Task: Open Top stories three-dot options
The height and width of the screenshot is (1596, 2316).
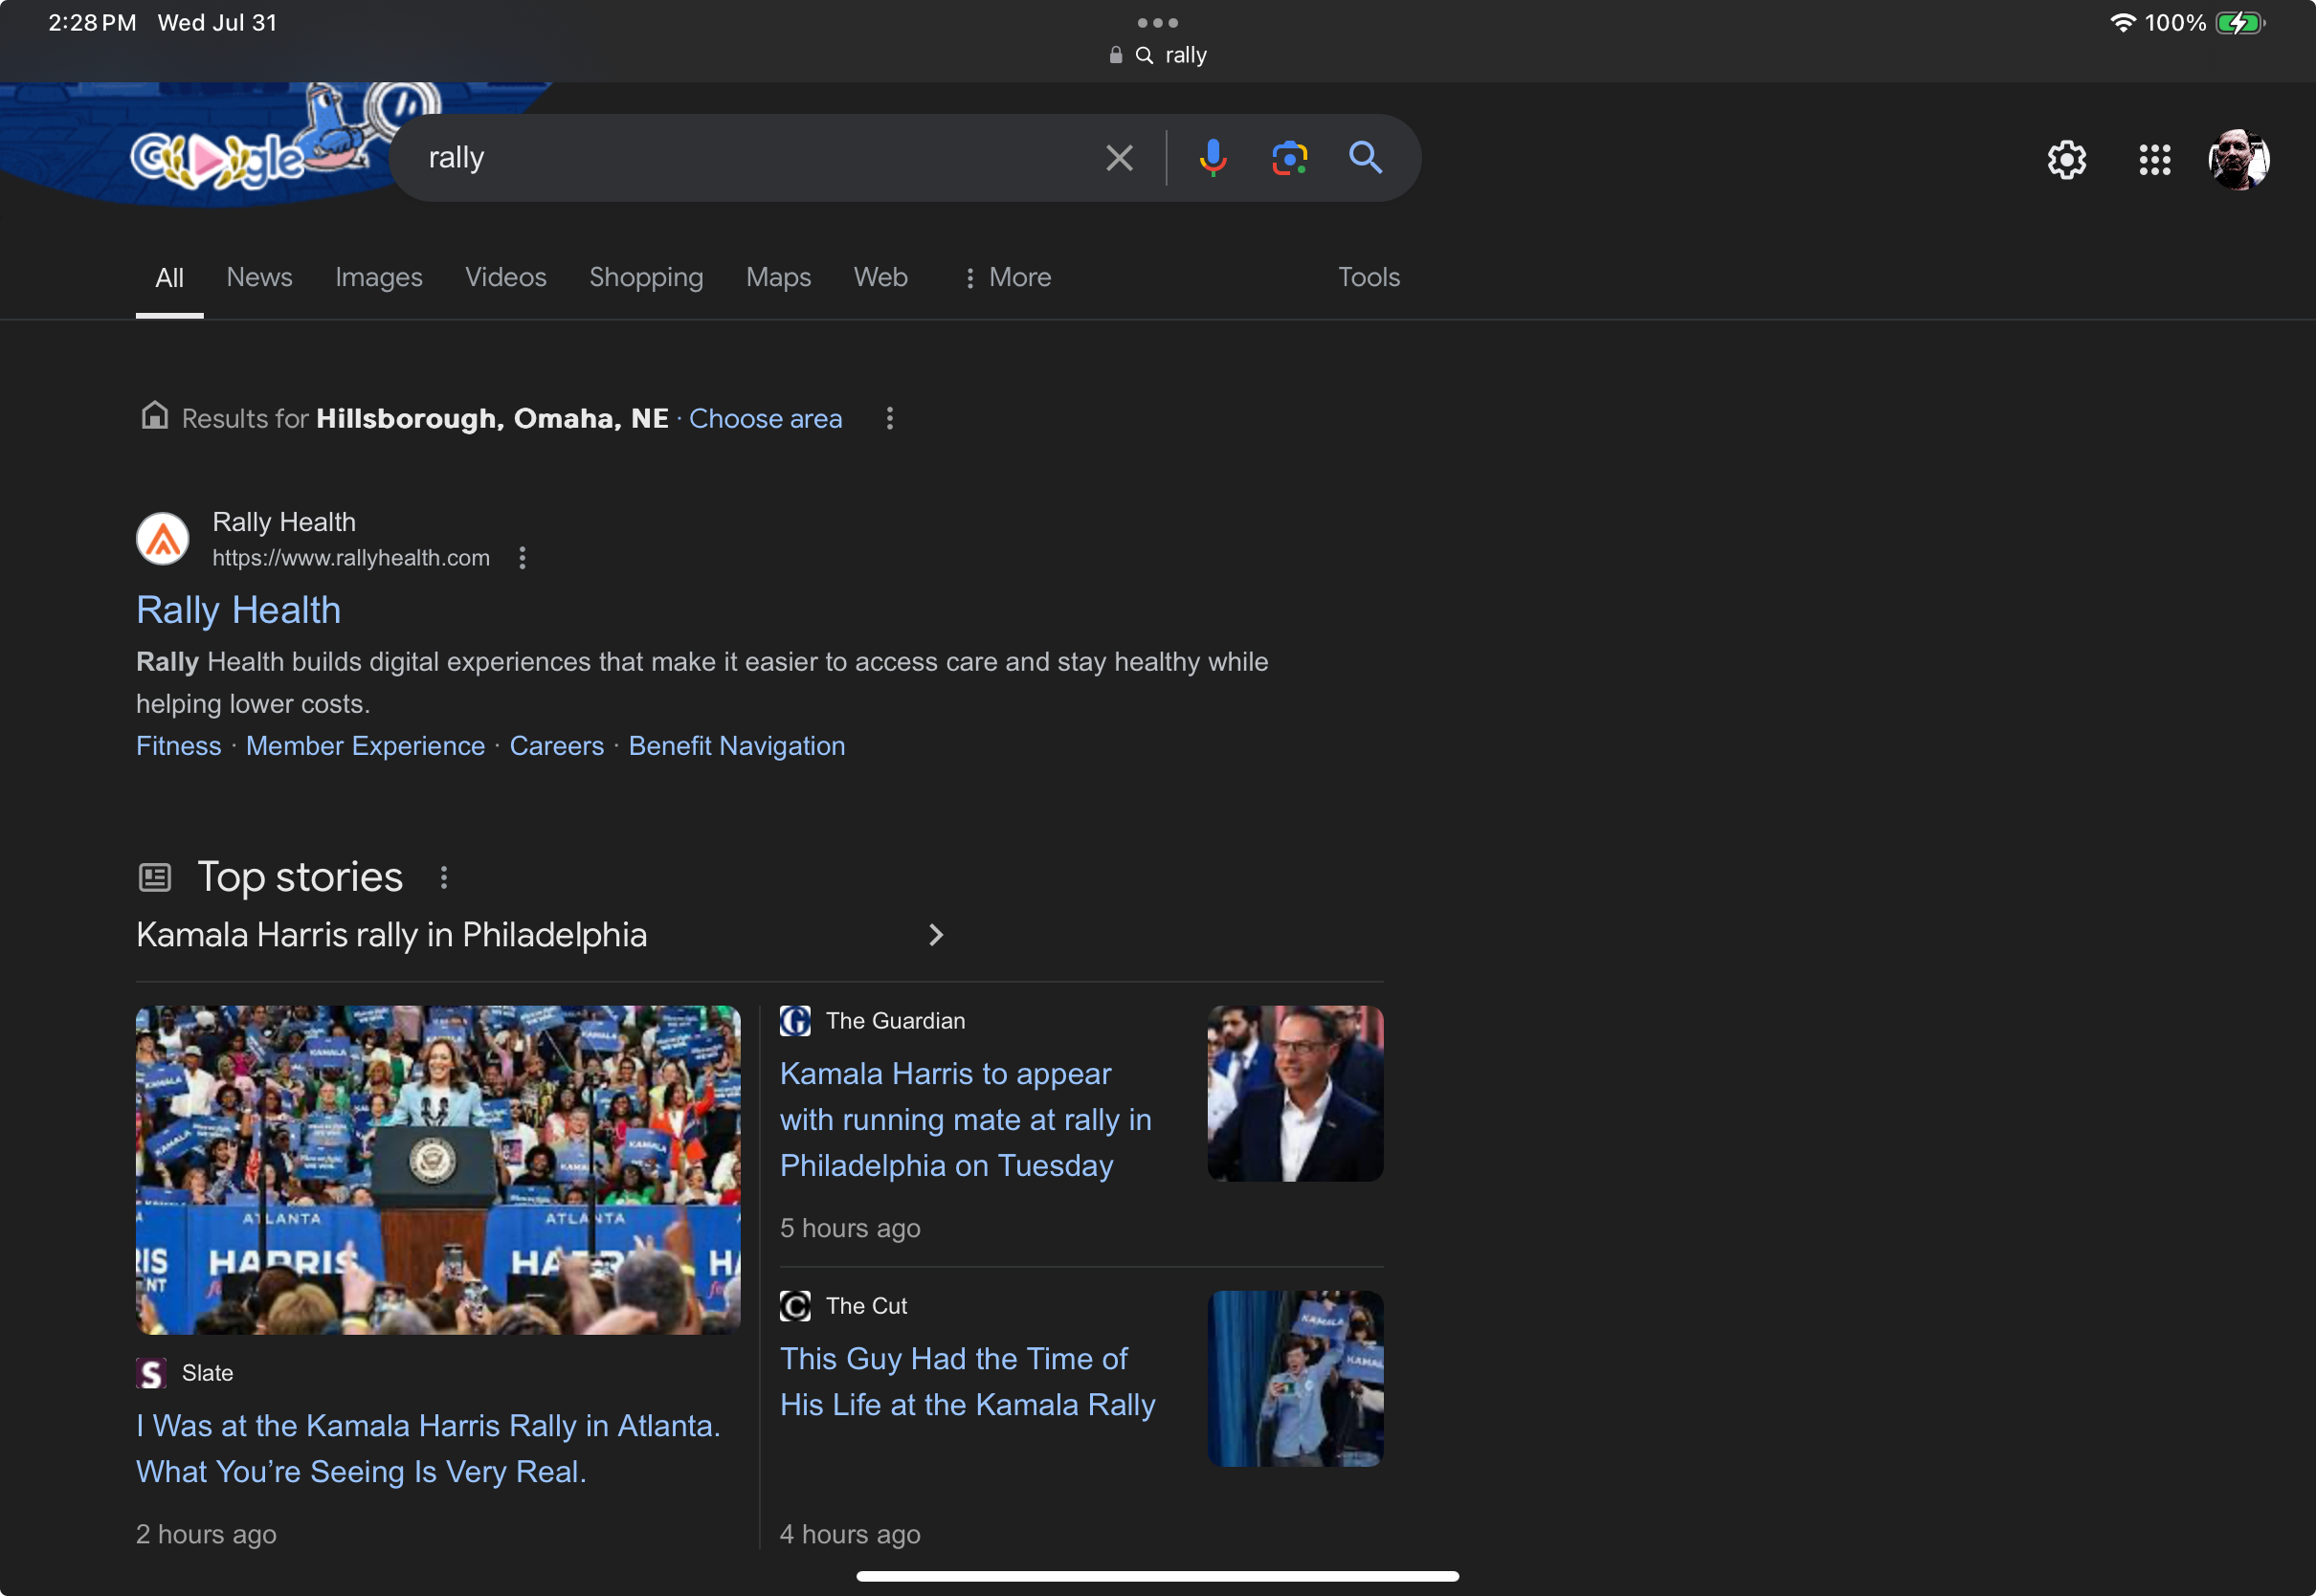Action: (444, 877)
